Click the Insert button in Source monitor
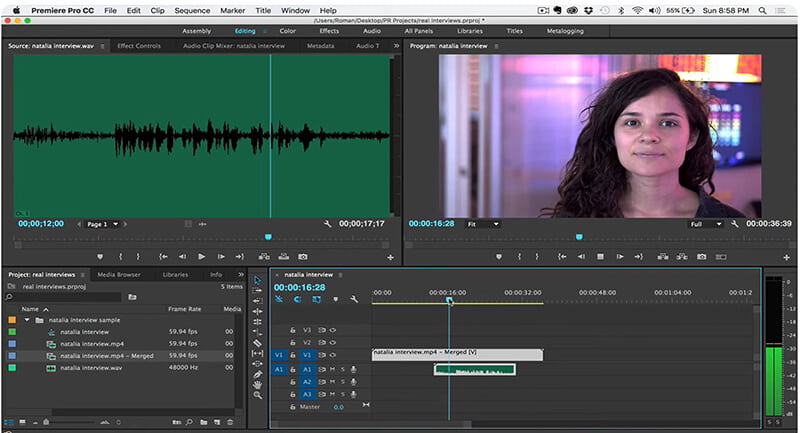 pyautogui.click(x=264, y=257)
